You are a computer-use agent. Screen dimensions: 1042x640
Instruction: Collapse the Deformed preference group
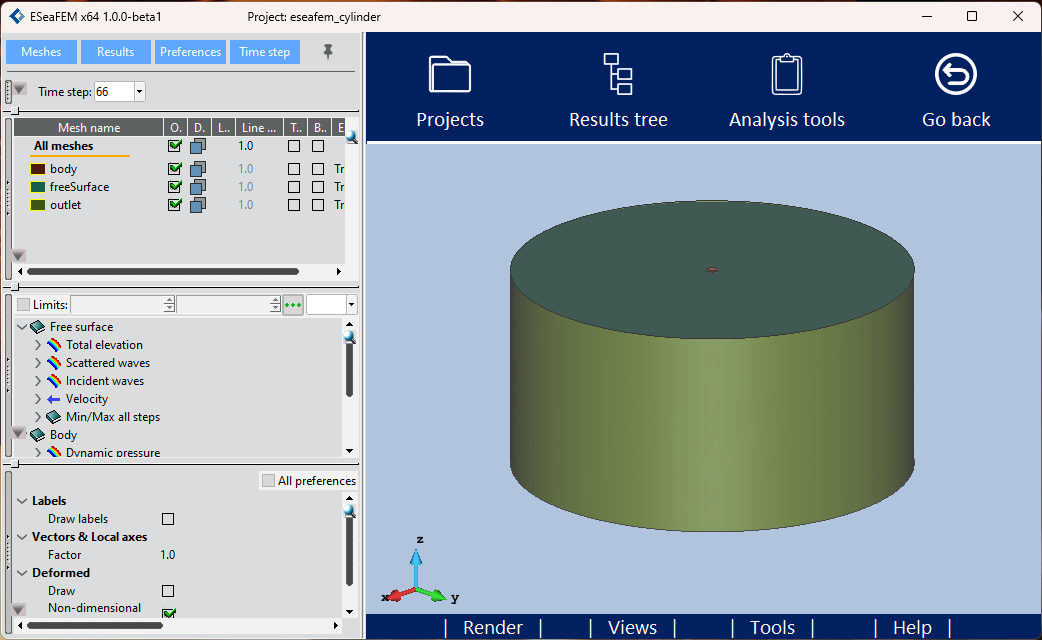22,573
